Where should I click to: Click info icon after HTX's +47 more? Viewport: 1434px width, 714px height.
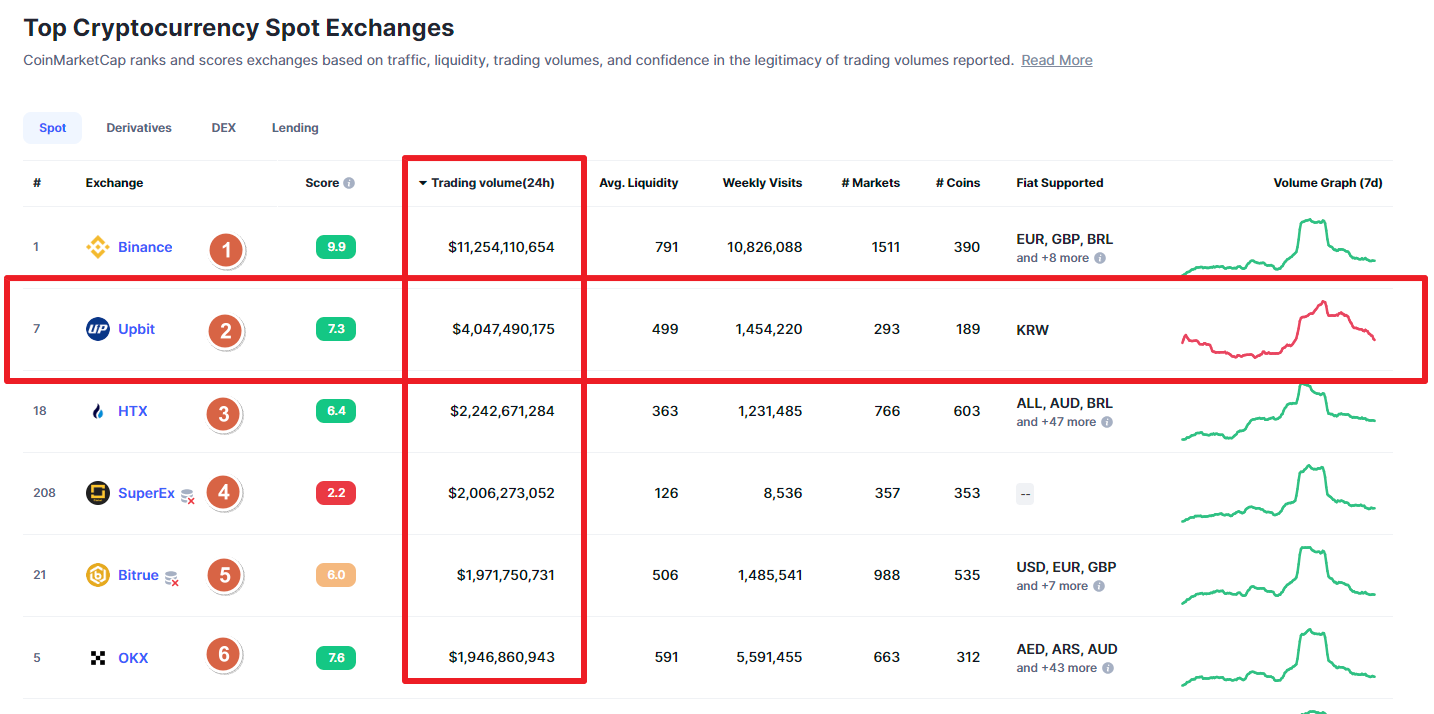(x=1106, y=422)
